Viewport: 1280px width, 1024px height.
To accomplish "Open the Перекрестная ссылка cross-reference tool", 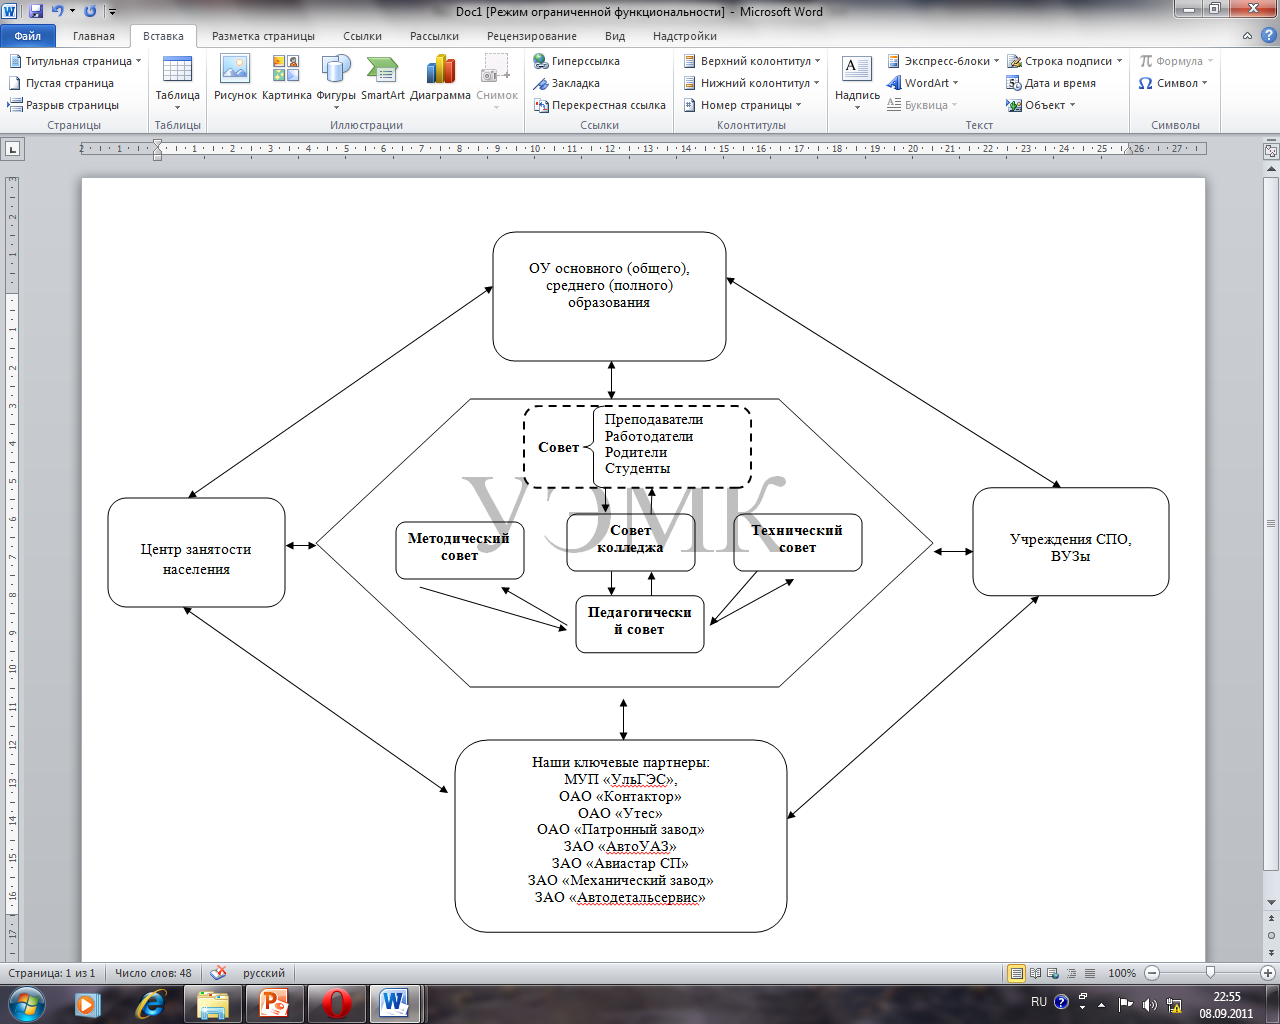I will (600, 105).
